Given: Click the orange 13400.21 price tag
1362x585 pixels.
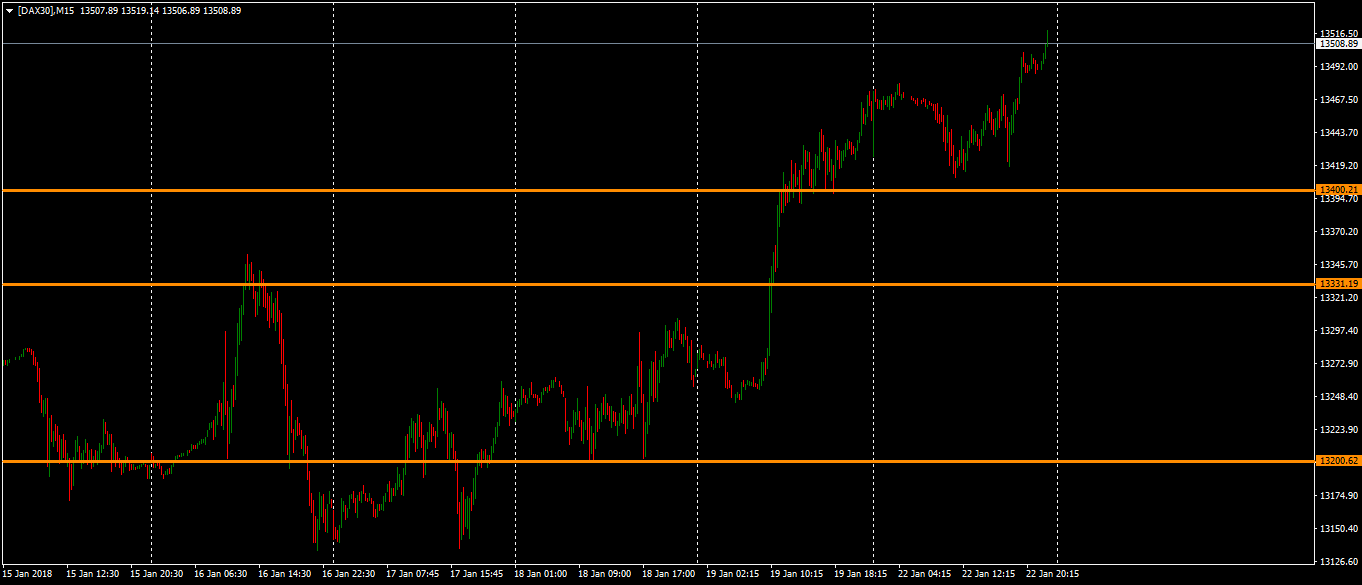Looking at the screenshot, I should click(x=1338, y=190).
